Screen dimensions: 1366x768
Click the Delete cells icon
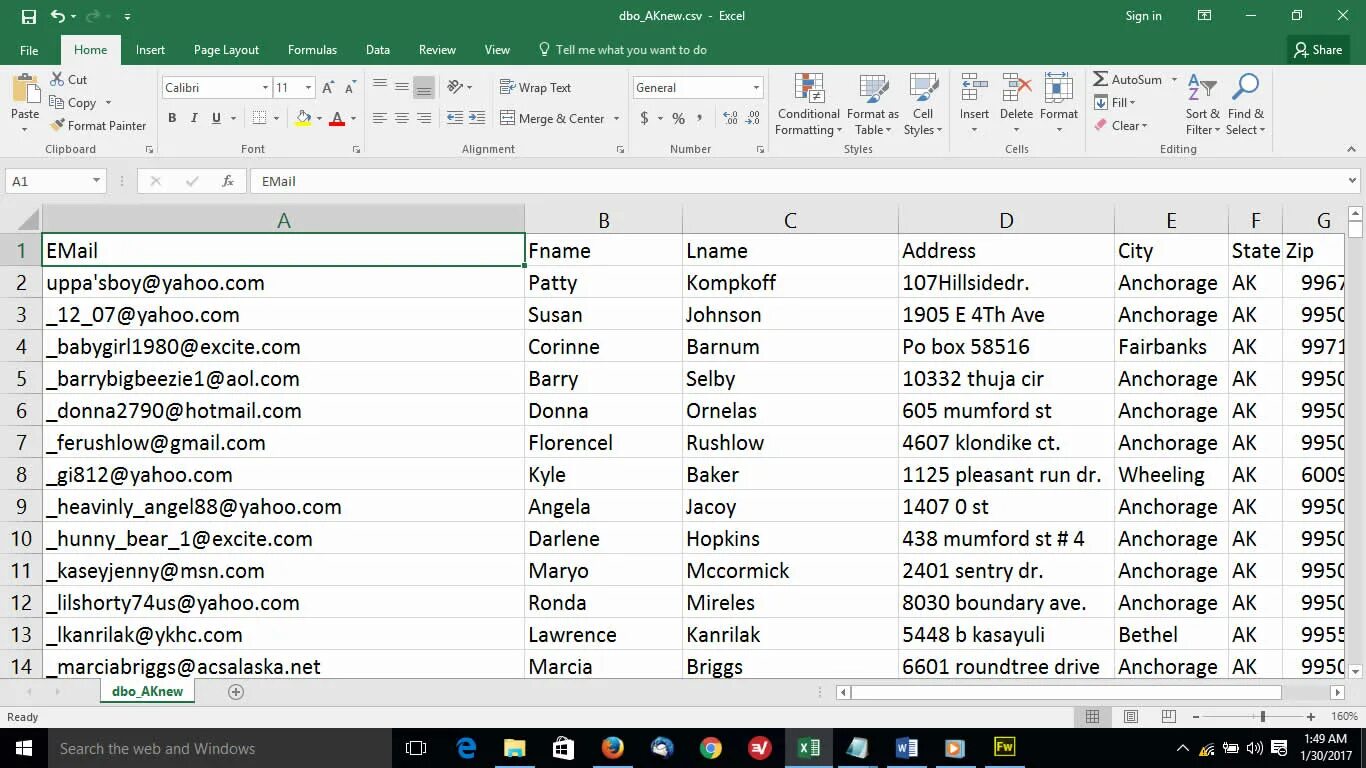click(x=1016, y=87)
